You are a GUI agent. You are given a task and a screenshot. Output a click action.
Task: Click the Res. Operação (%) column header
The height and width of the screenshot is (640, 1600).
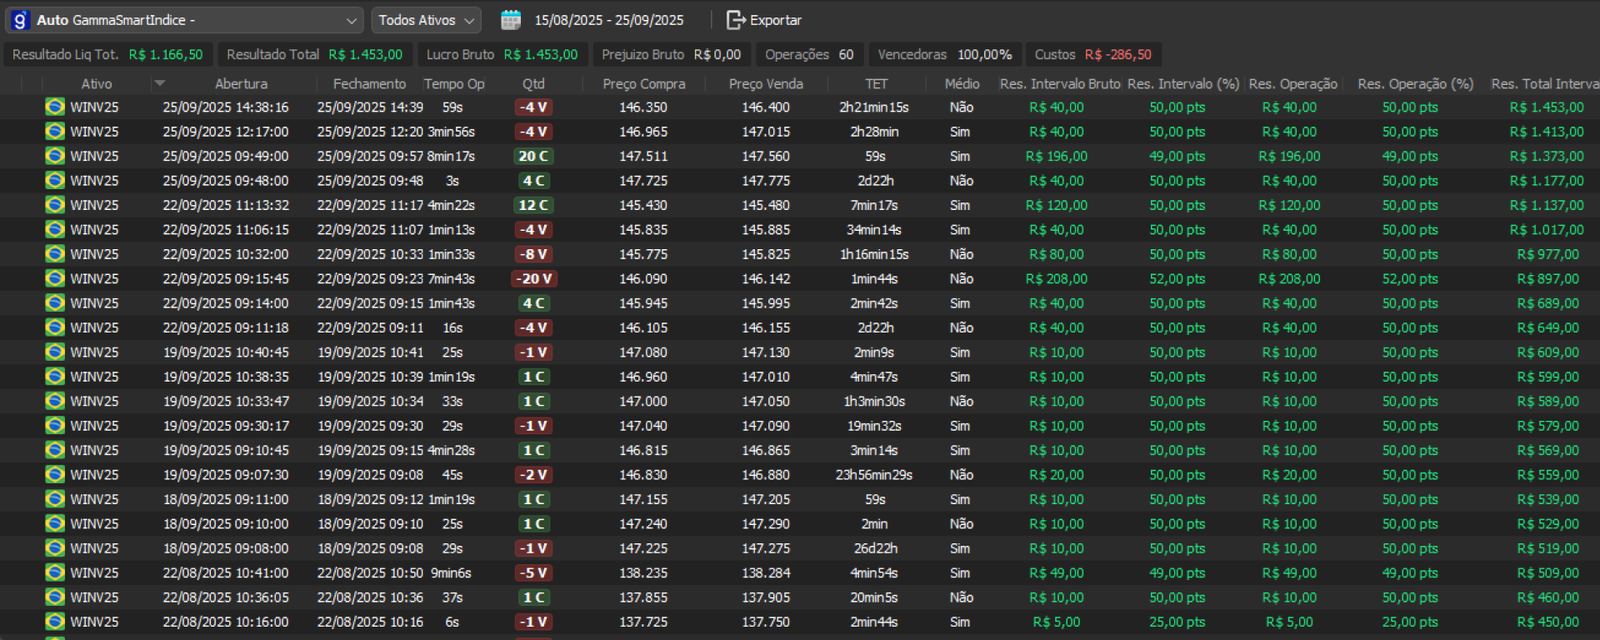pos(1415,84)
